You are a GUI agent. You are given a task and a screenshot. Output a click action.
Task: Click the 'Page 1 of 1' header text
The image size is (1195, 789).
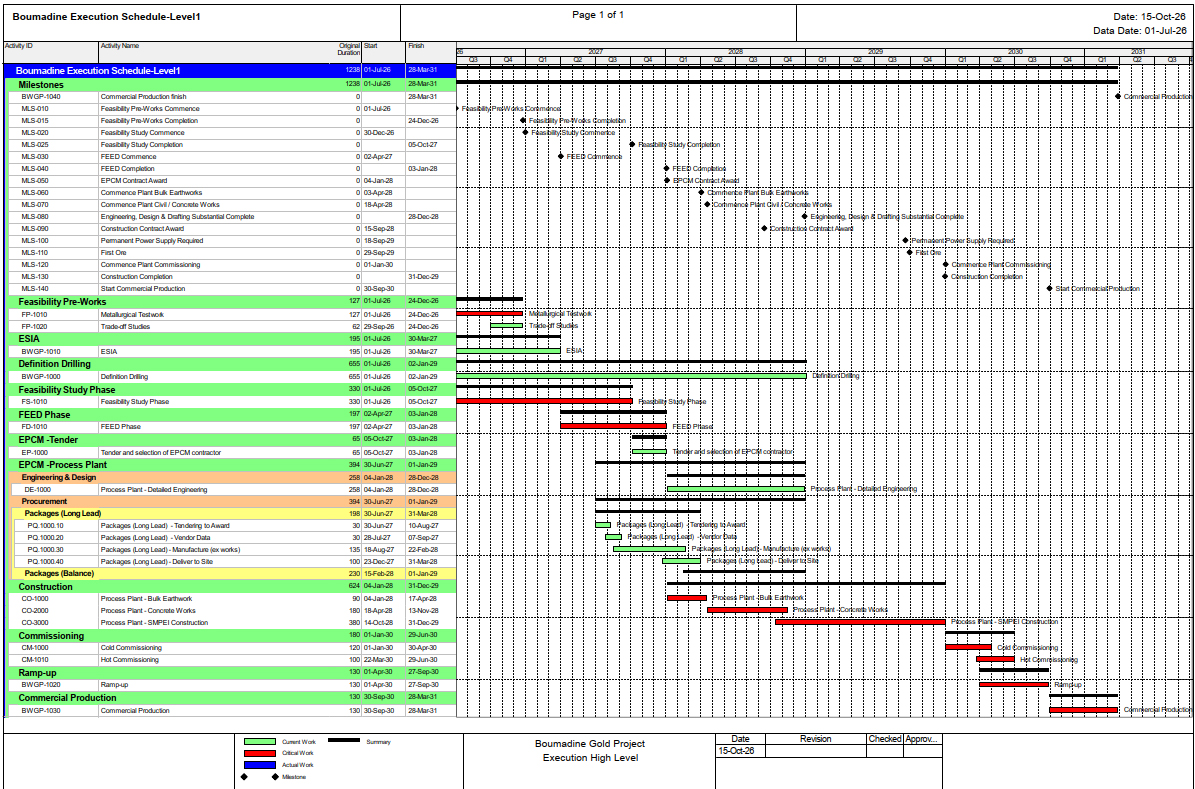coord(598,14)
